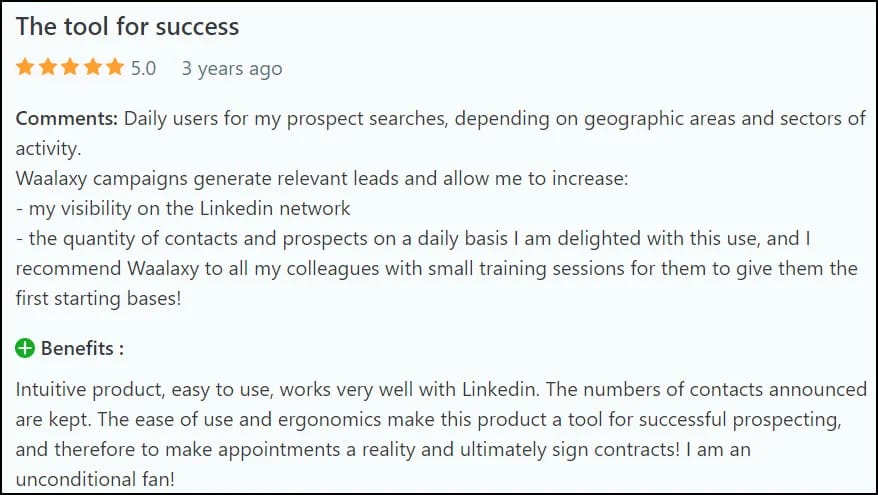Viewport: 878px width, 495px height.
Task: Click the third orange rating star
Action: [x=70, y=67]
